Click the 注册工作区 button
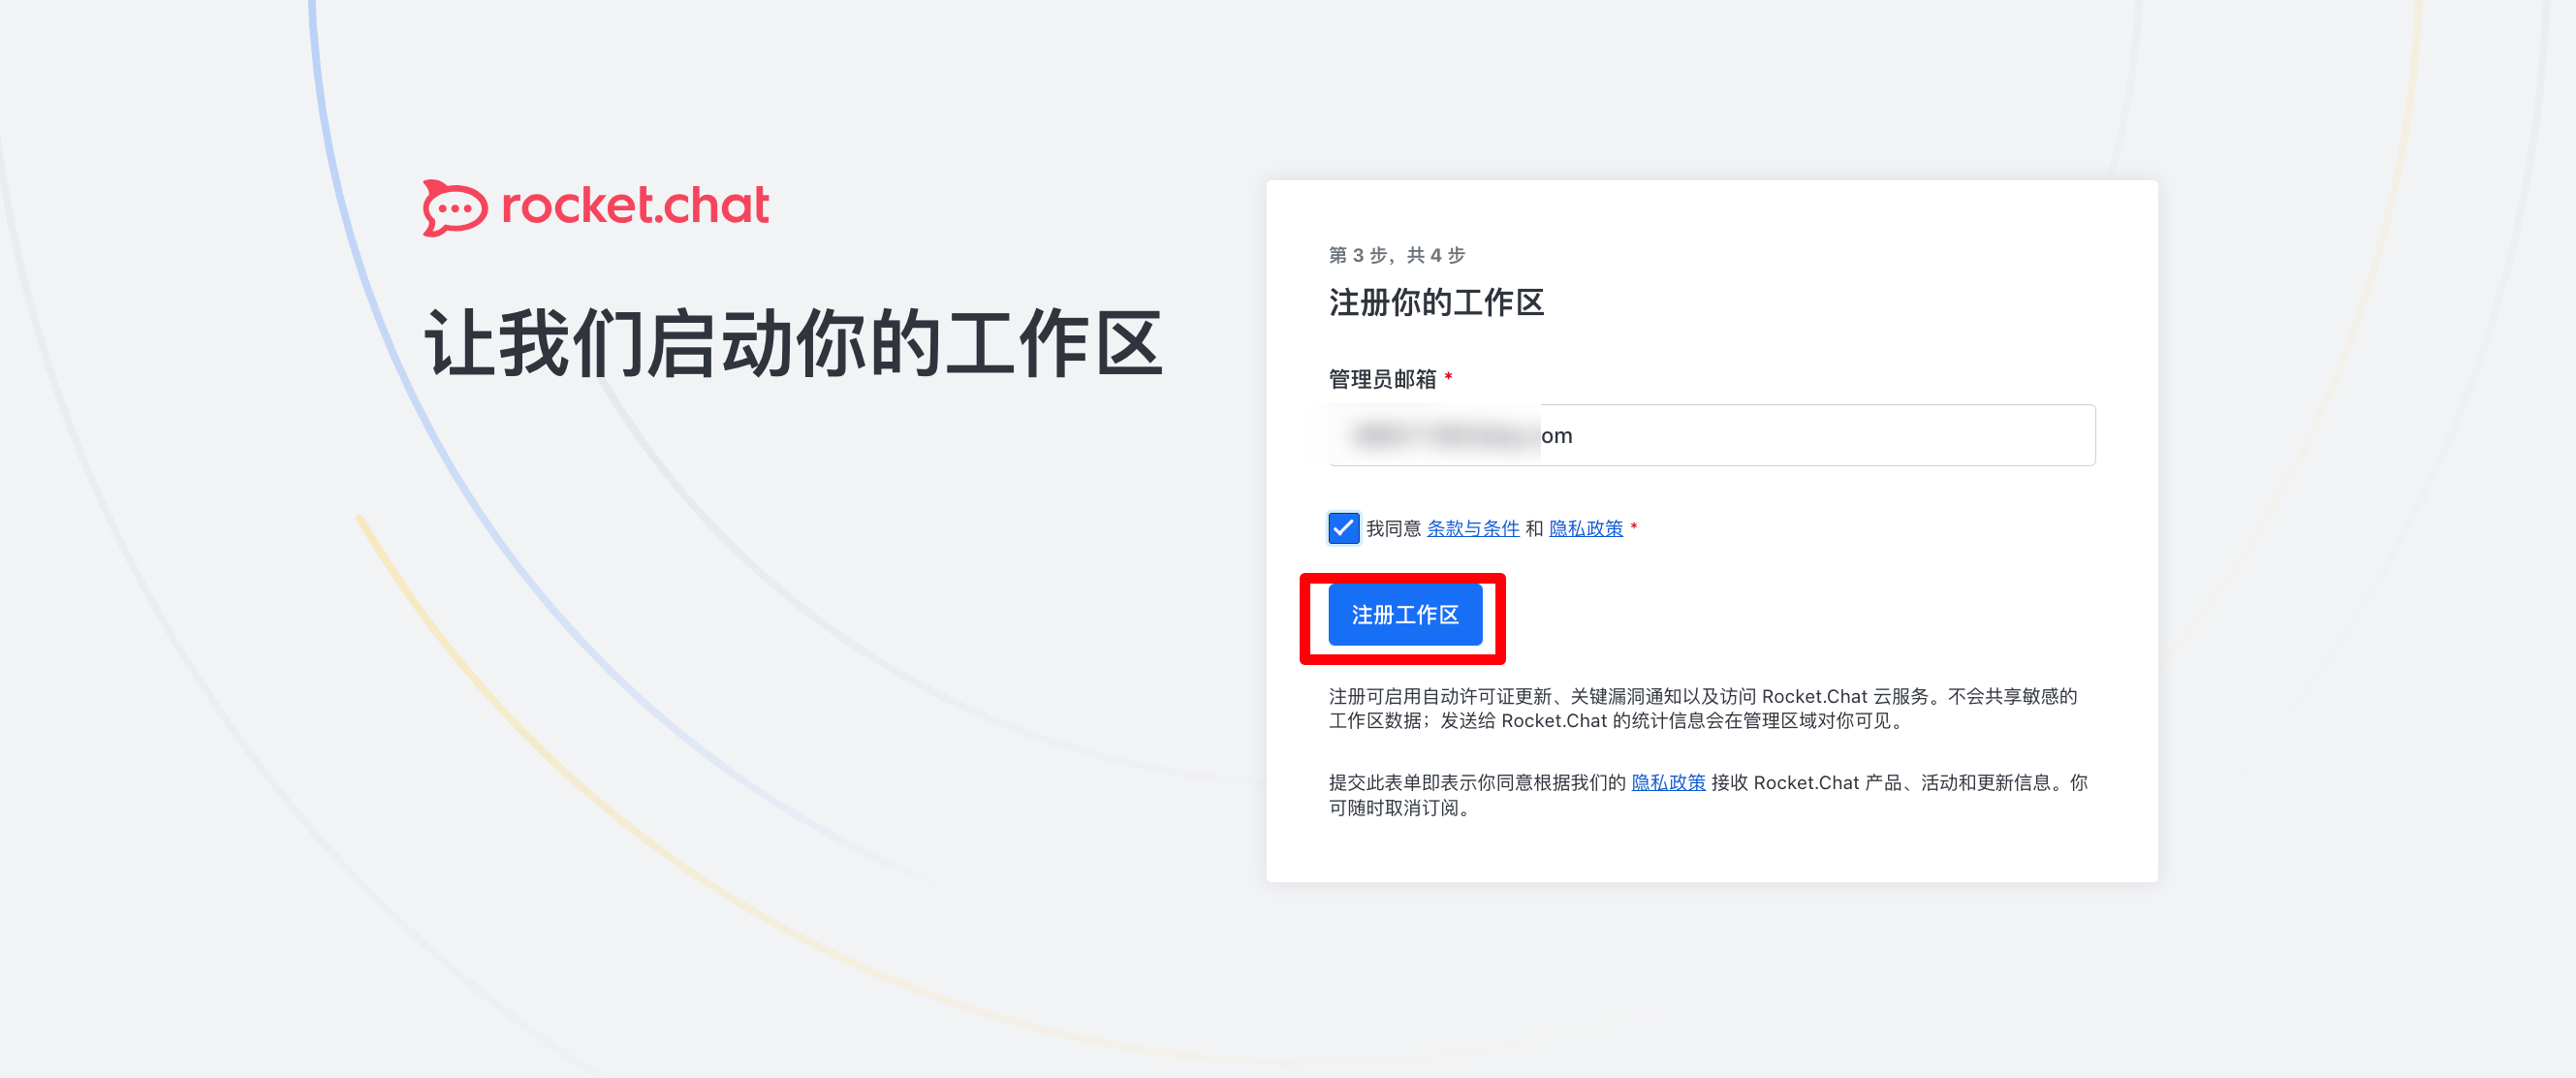The width and height of the screenshot is (2576, 1078). (1404, 615)
